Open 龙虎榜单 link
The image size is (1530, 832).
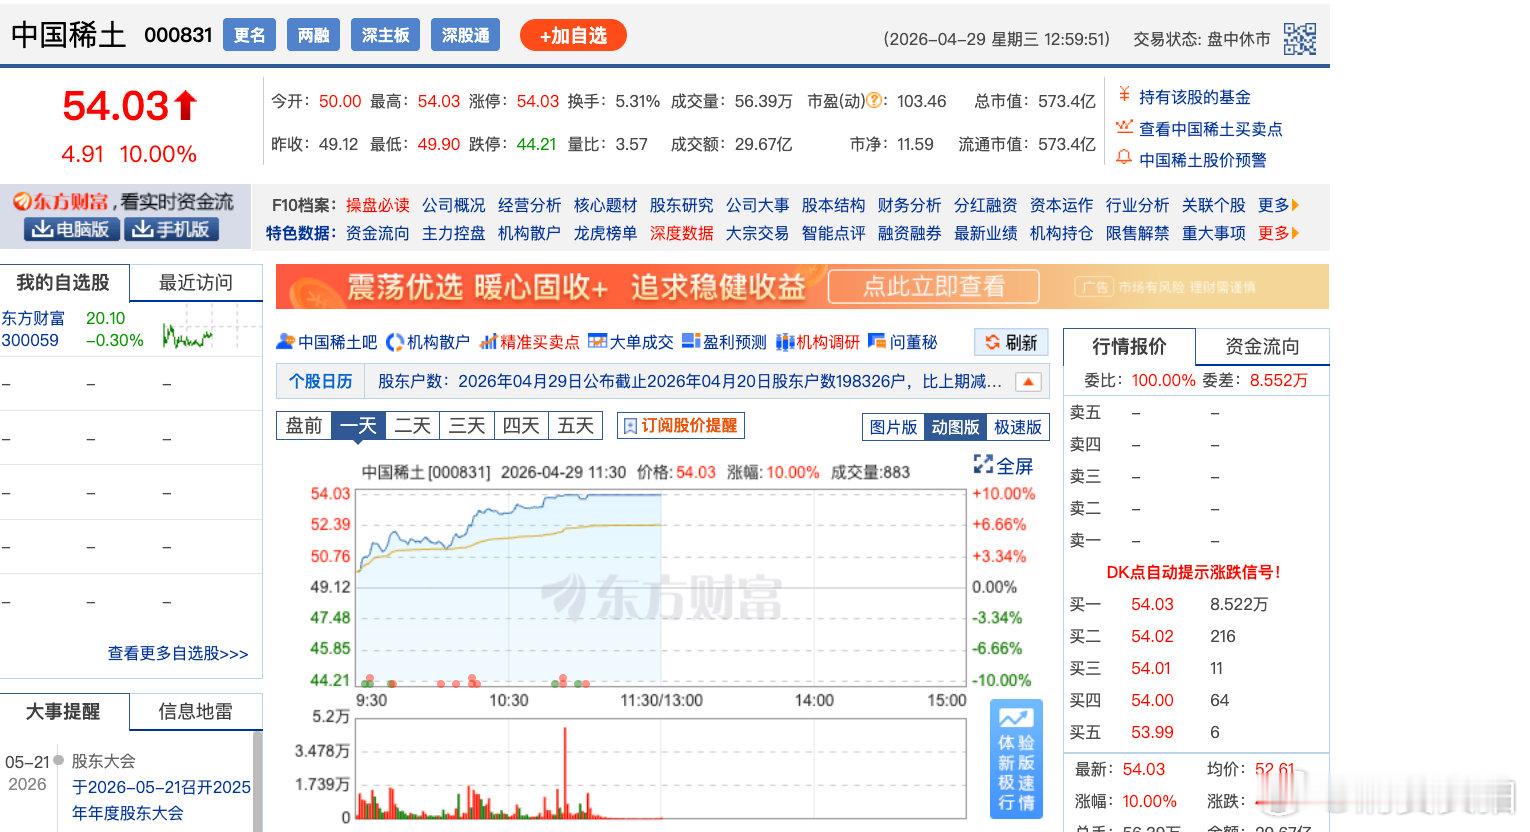605,233
